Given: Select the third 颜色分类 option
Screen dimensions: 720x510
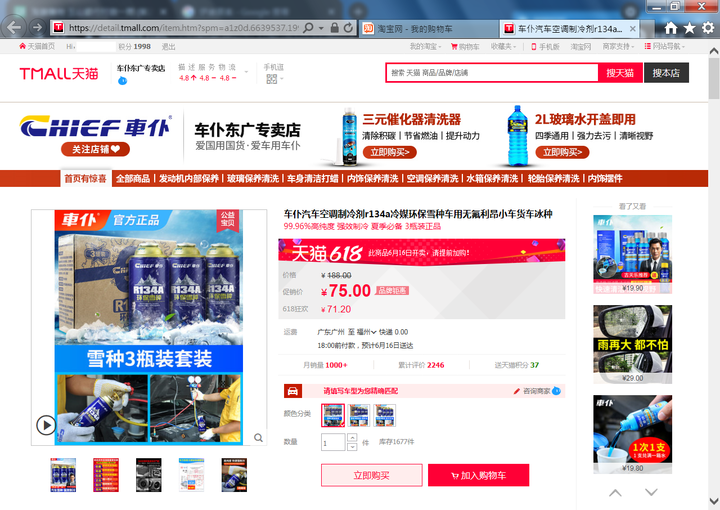Looking at the screenshot, I should click(385, 415).
